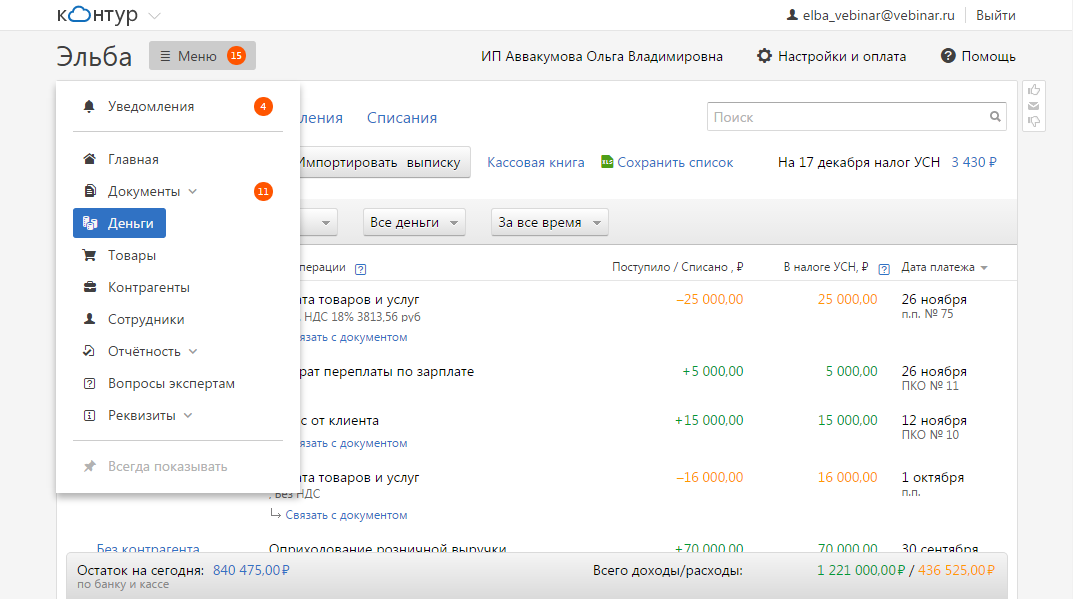This screenshot has width=1073, height=599.
Task: Click the Эльба product logo
Action: tap(94, 56)
